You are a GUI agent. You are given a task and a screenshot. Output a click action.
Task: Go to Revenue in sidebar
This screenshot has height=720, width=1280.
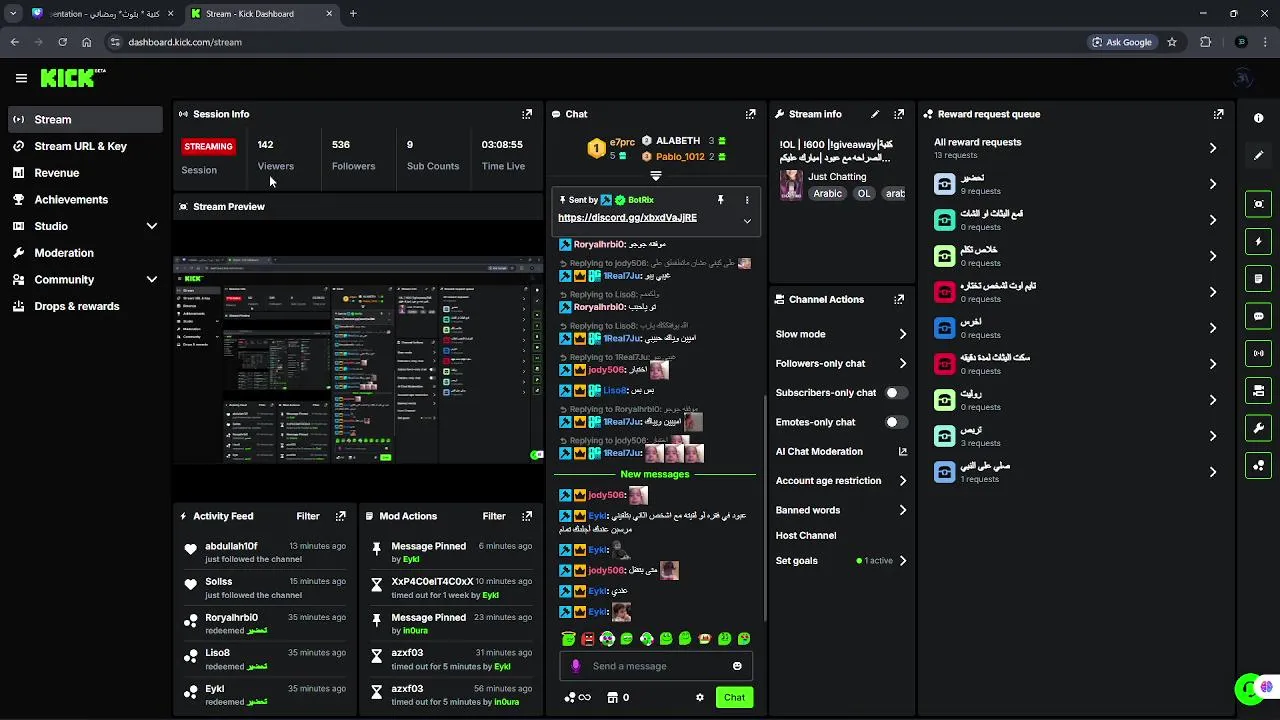click(x=84, y=173)
